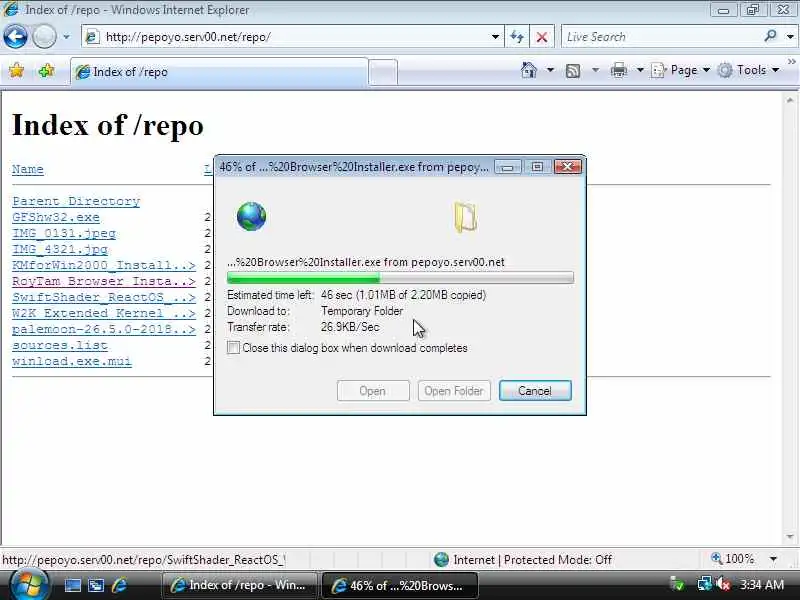Minimize the download dialog window
This screenshot has width=800, height=600.
pyautogui.click(x=507, y=167)
